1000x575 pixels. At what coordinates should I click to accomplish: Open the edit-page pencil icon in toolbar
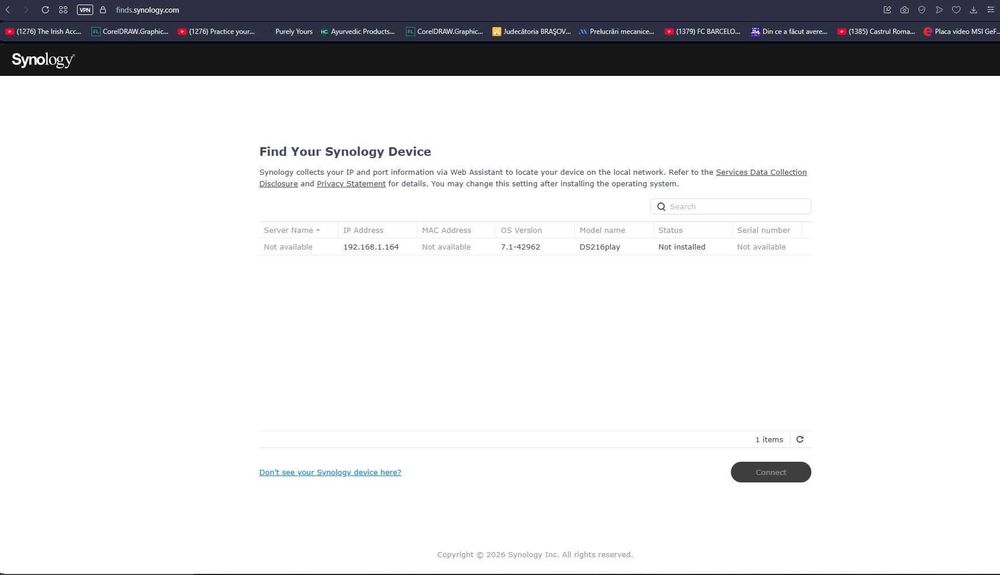(x=887, y=10)
